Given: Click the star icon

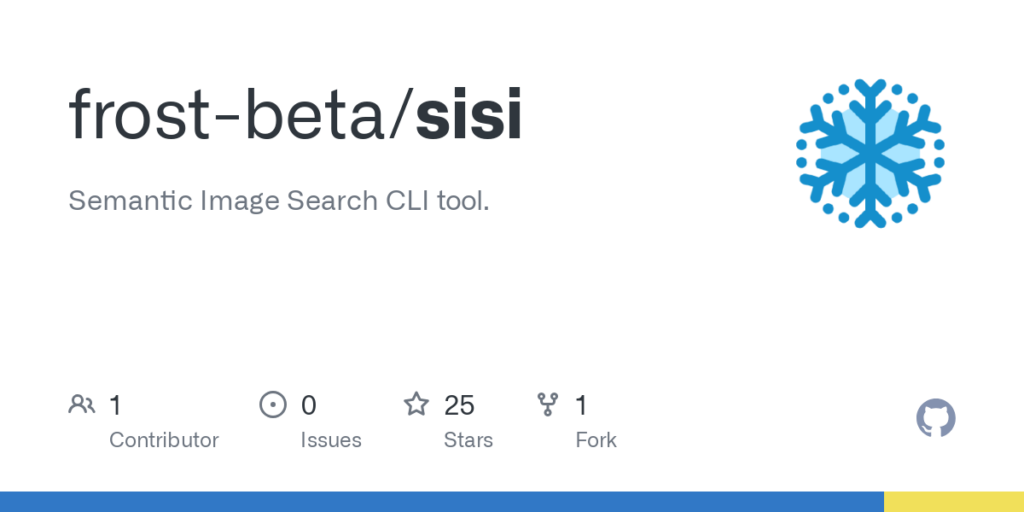Looking at the screenshot, I should 416,405.
